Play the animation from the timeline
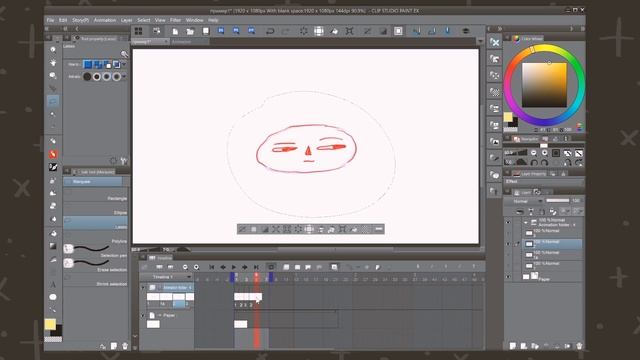The width and height of the screenshot is (640, 360). click(x=234, y=267)
